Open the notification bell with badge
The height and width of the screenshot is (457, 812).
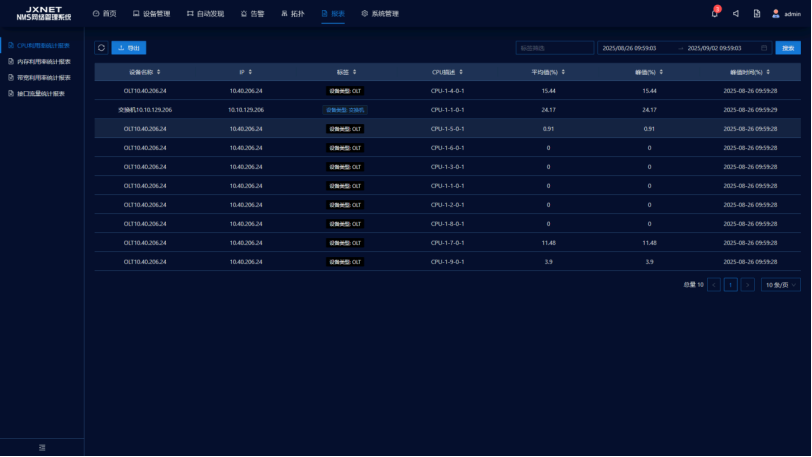pos(715,13)
